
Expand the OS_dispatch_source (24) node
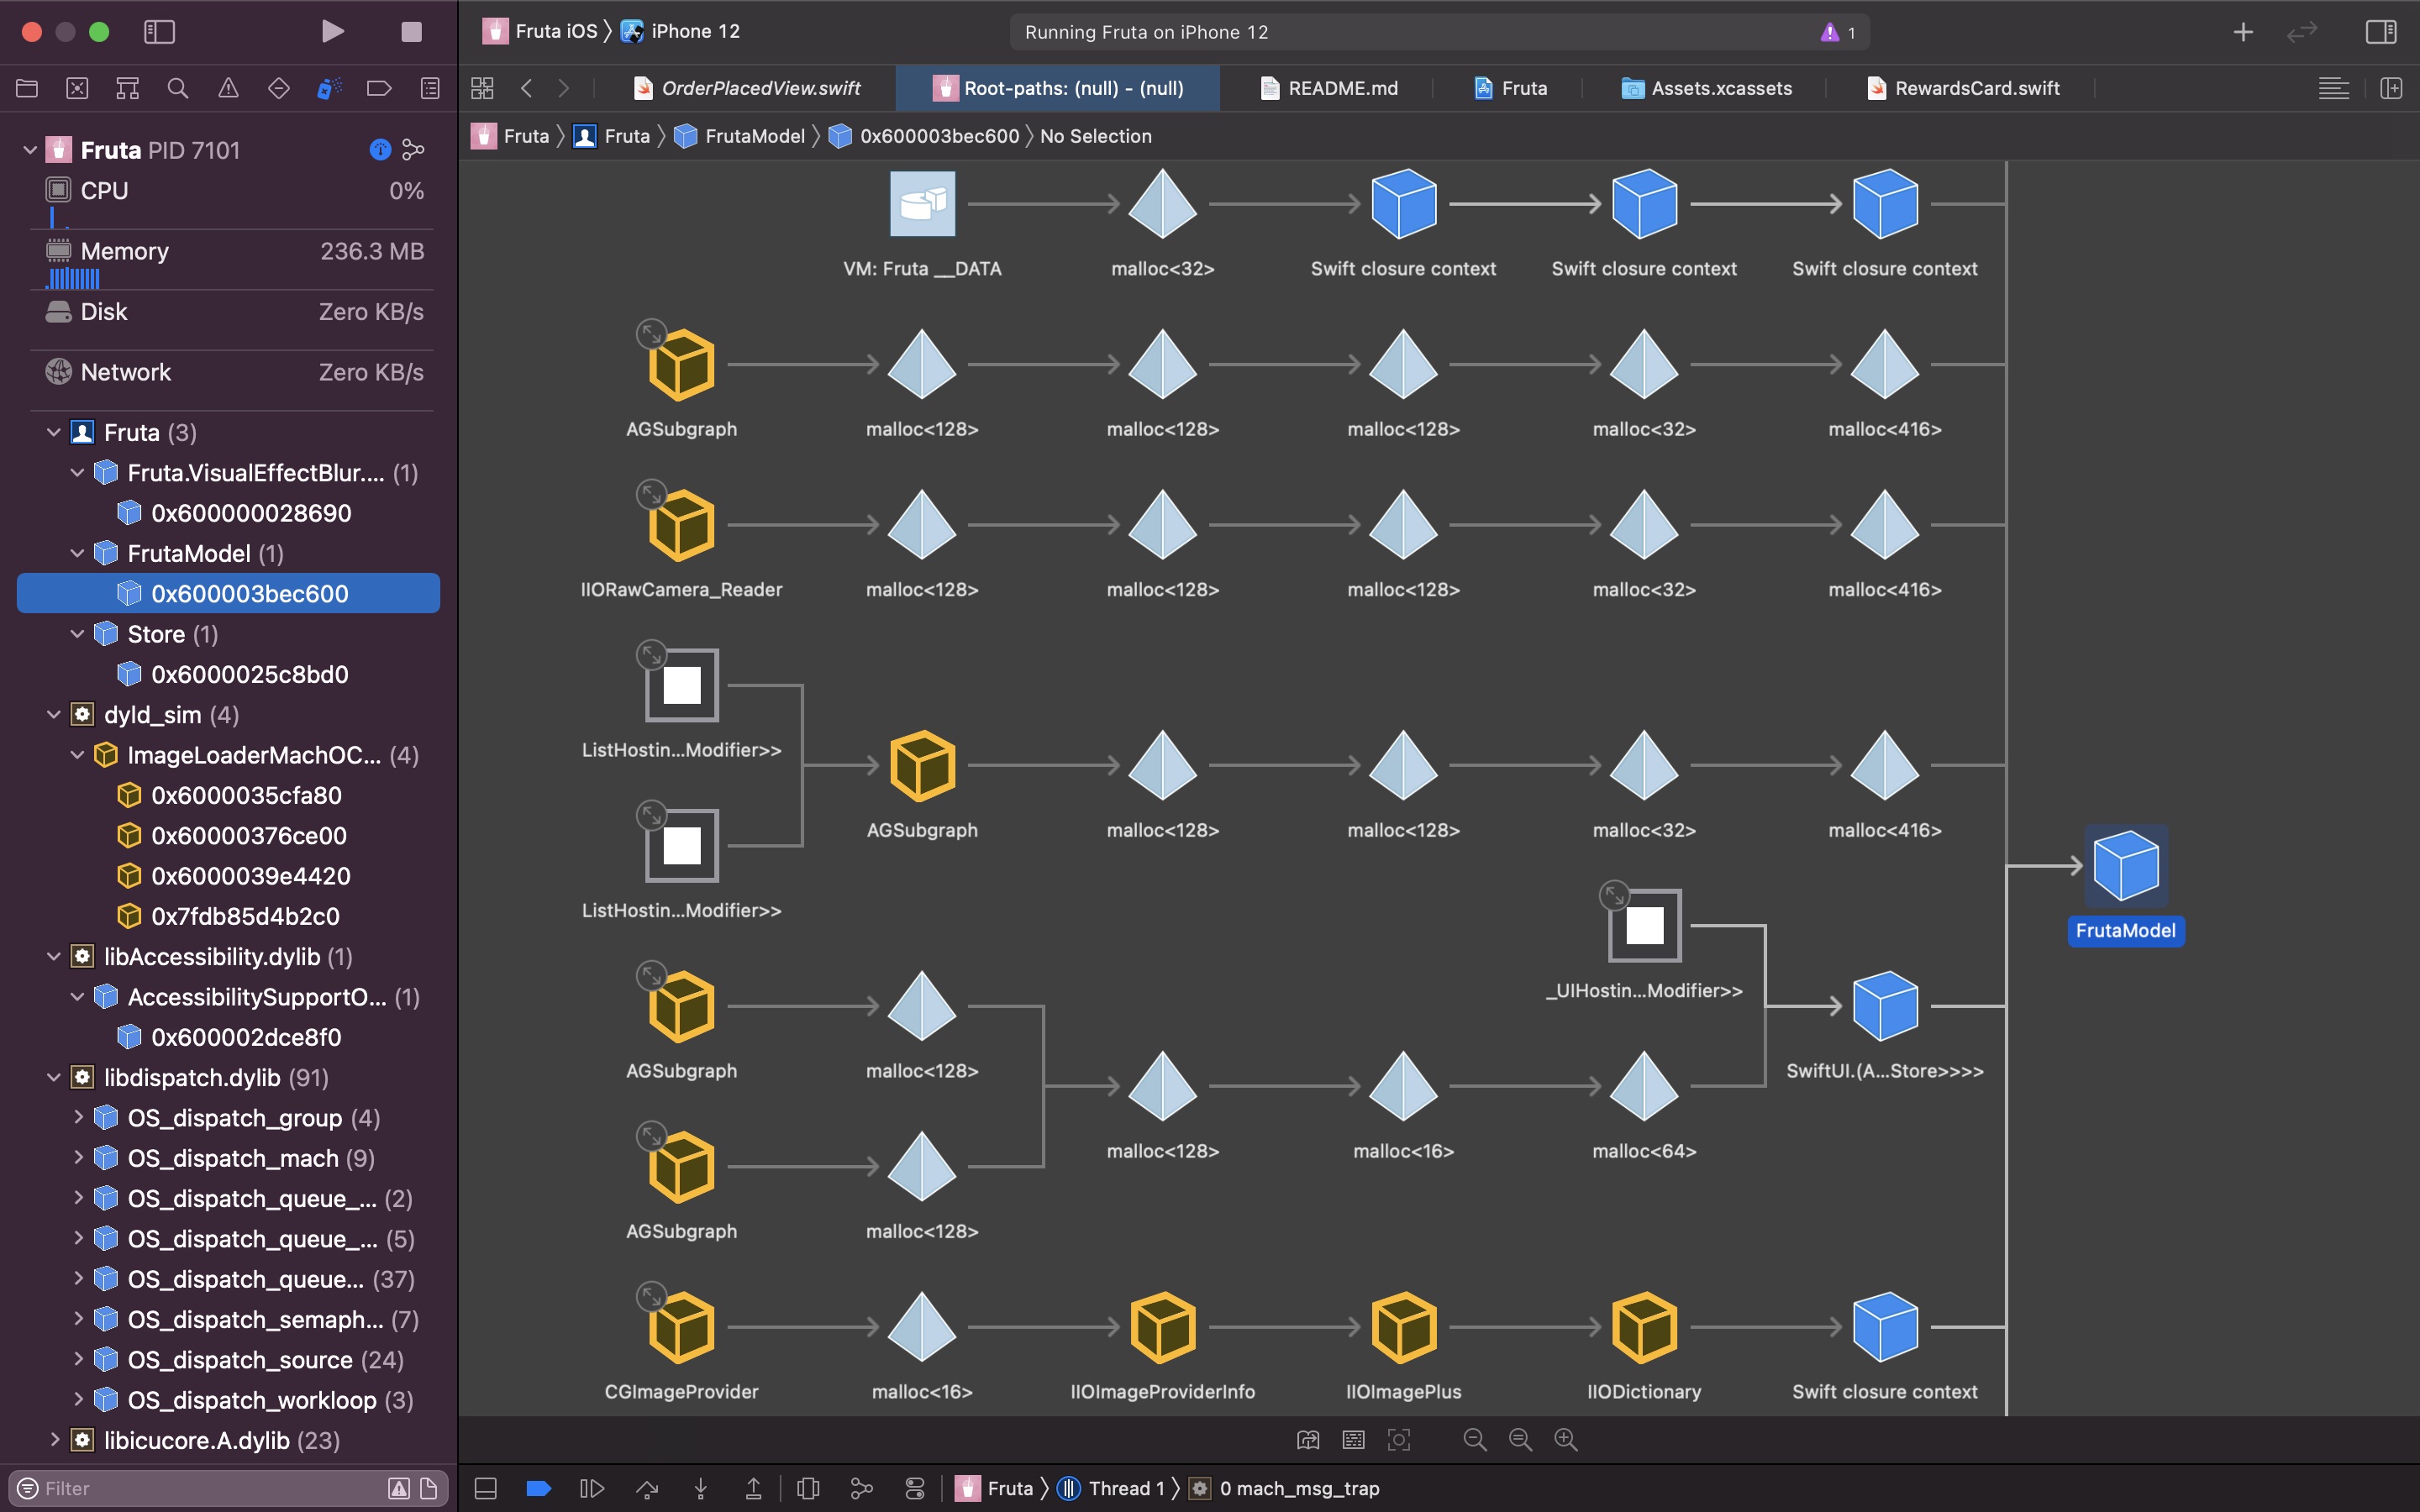77,1359
